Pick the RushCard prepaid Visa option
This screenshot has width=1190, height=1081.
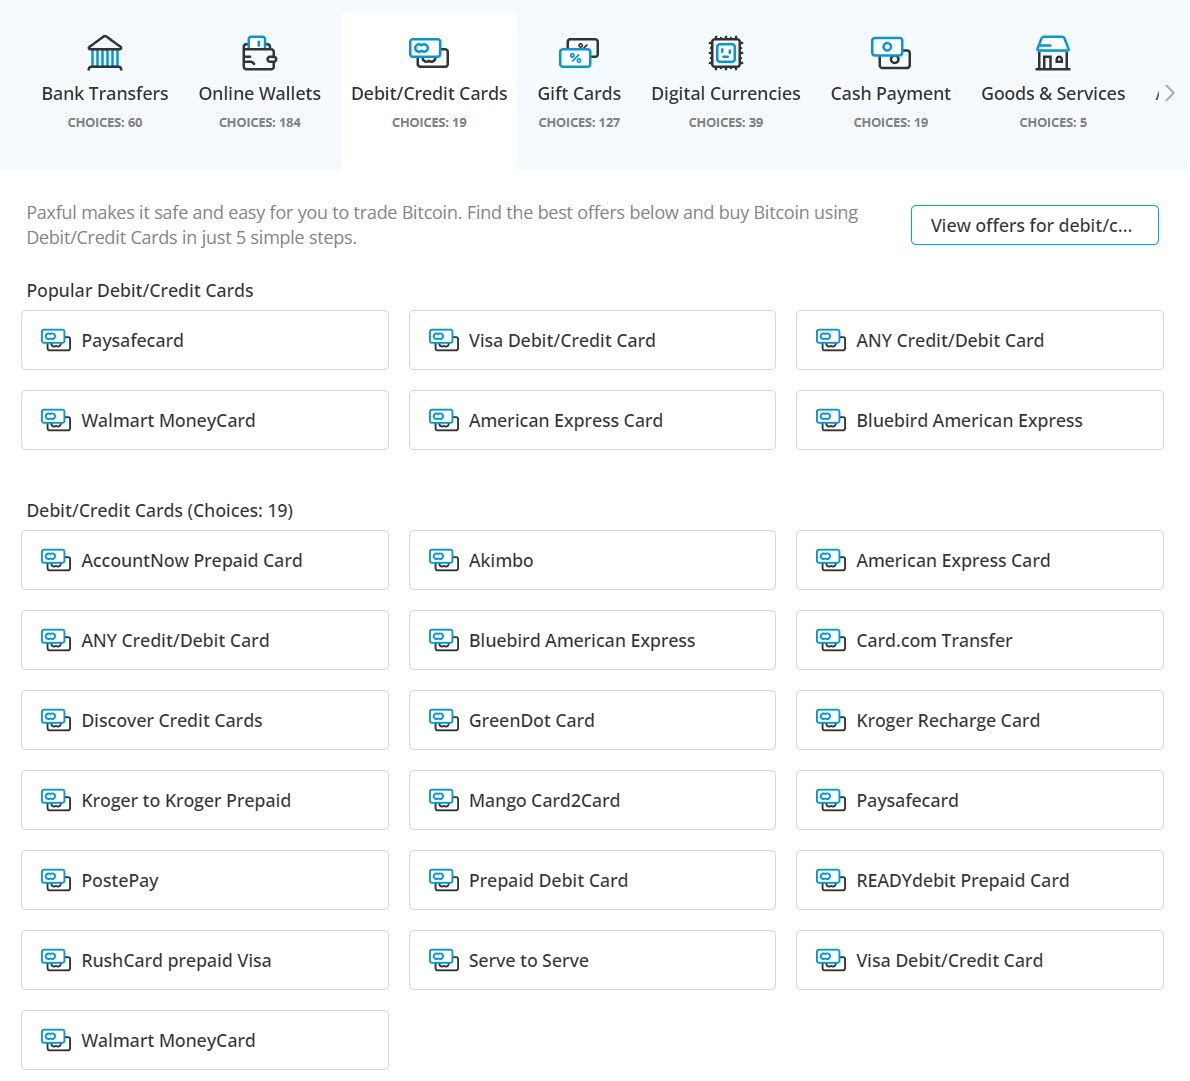(x=205, y=960)
